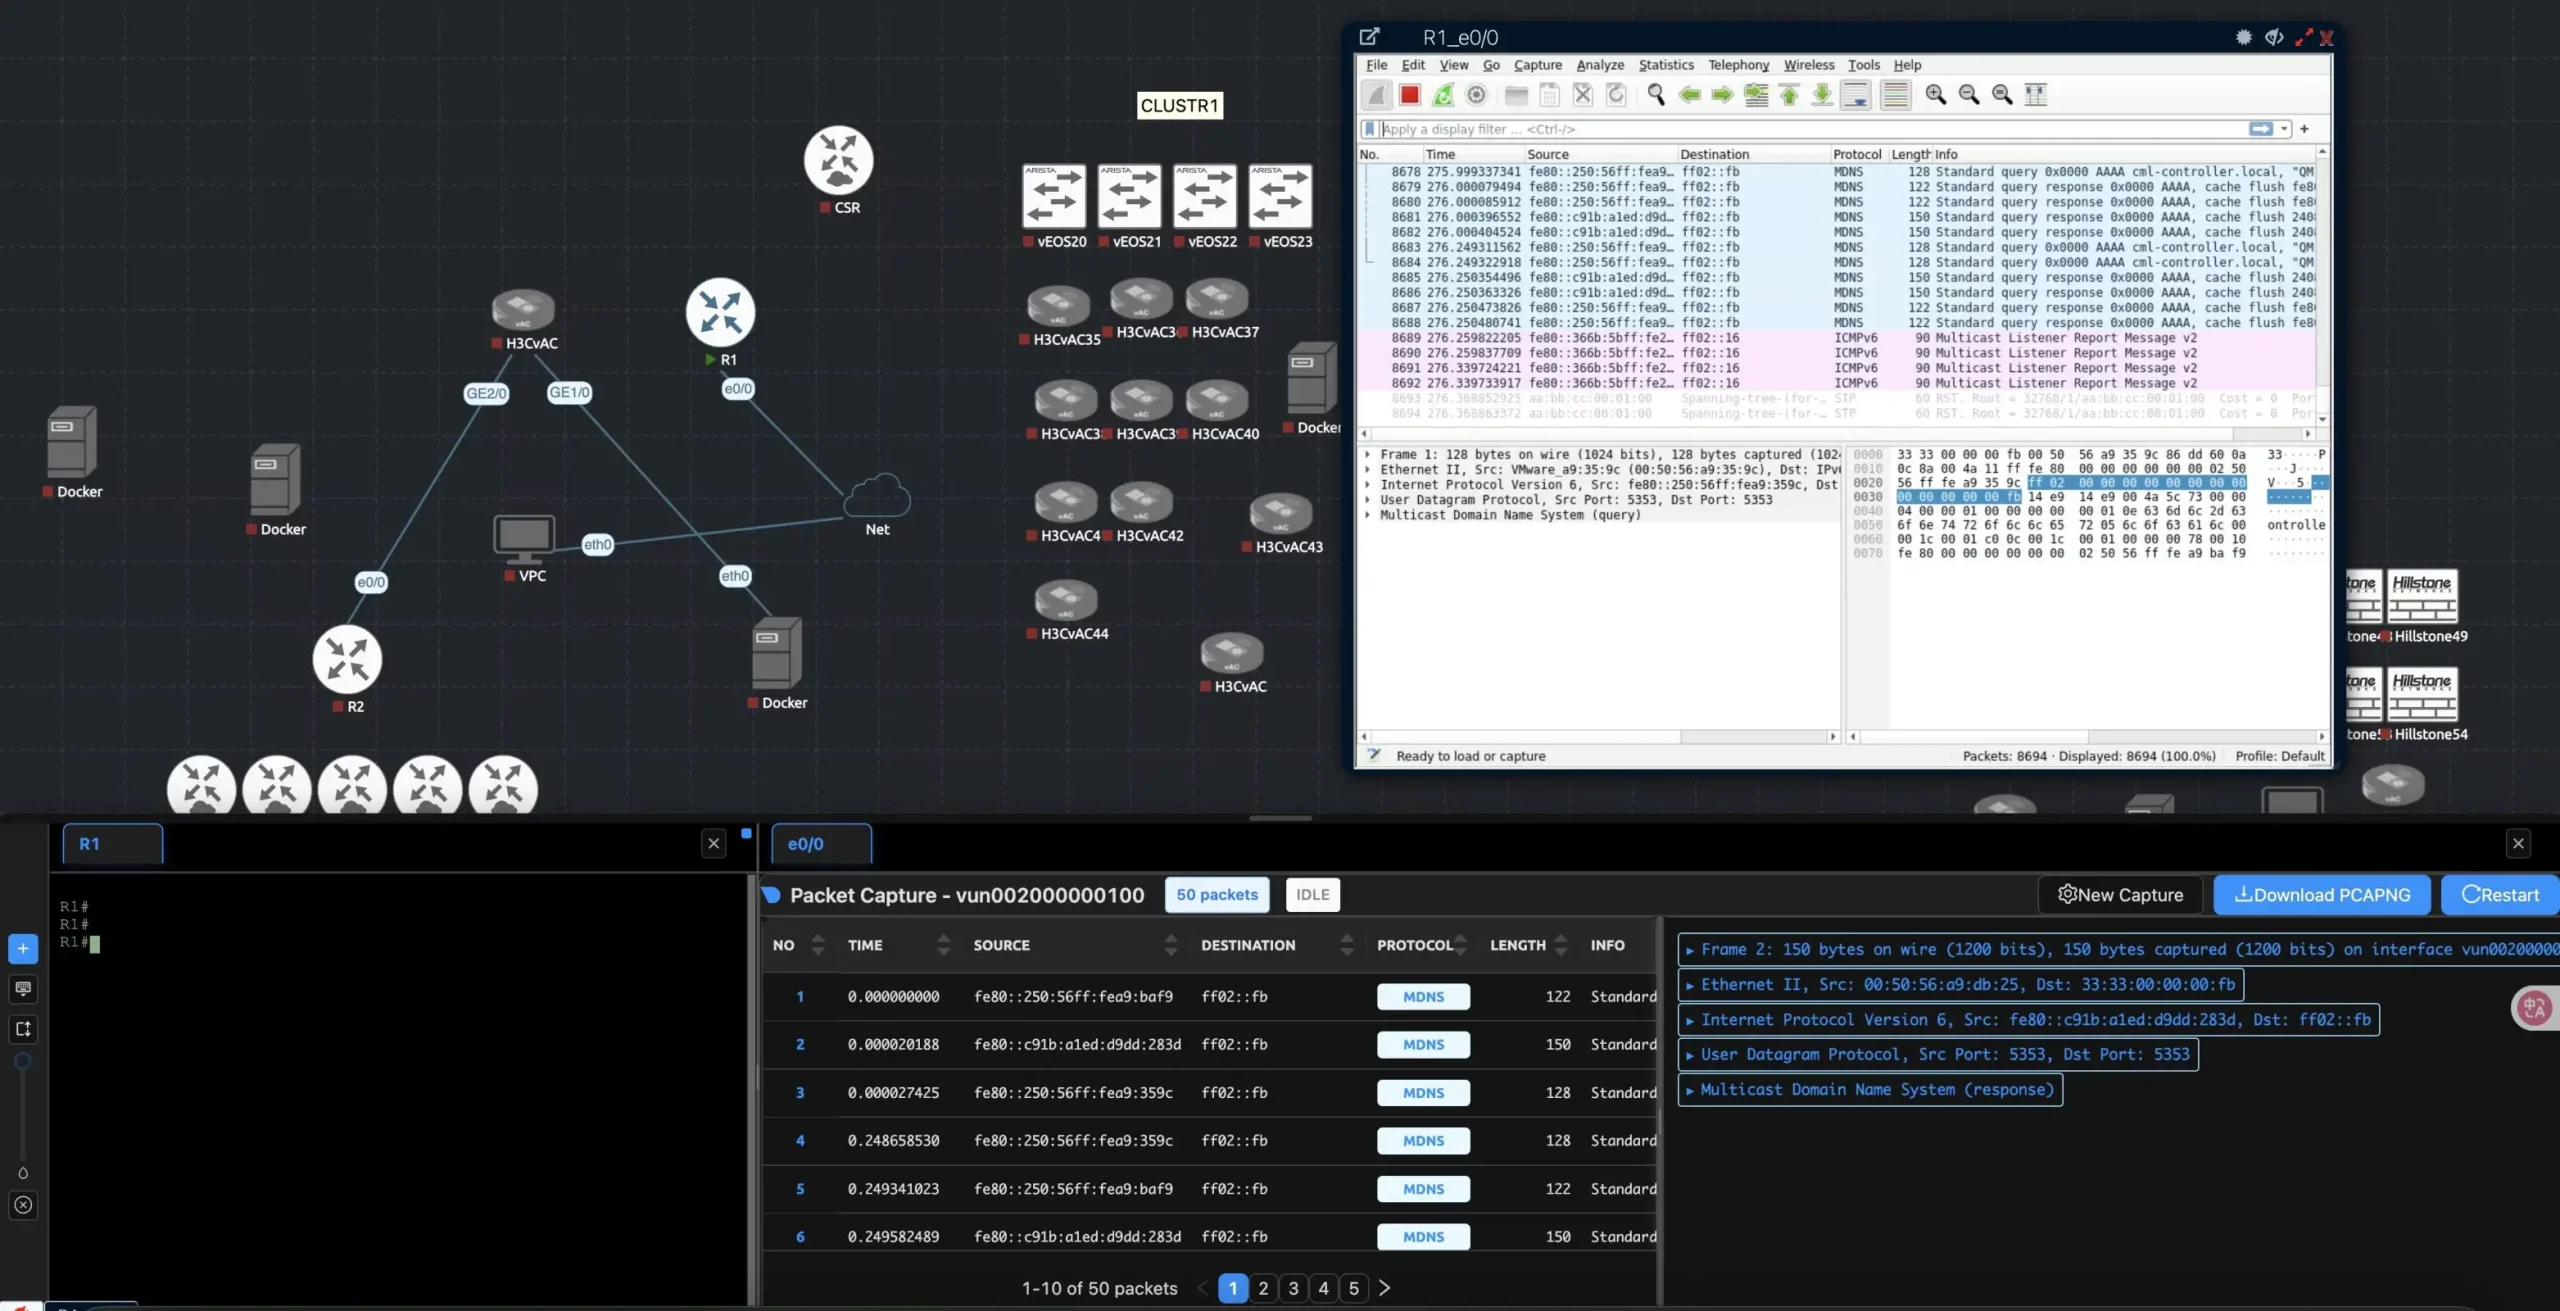Select the CSR router node
The width and height of the screenshot is (2560, 1311).
point(838,160)
